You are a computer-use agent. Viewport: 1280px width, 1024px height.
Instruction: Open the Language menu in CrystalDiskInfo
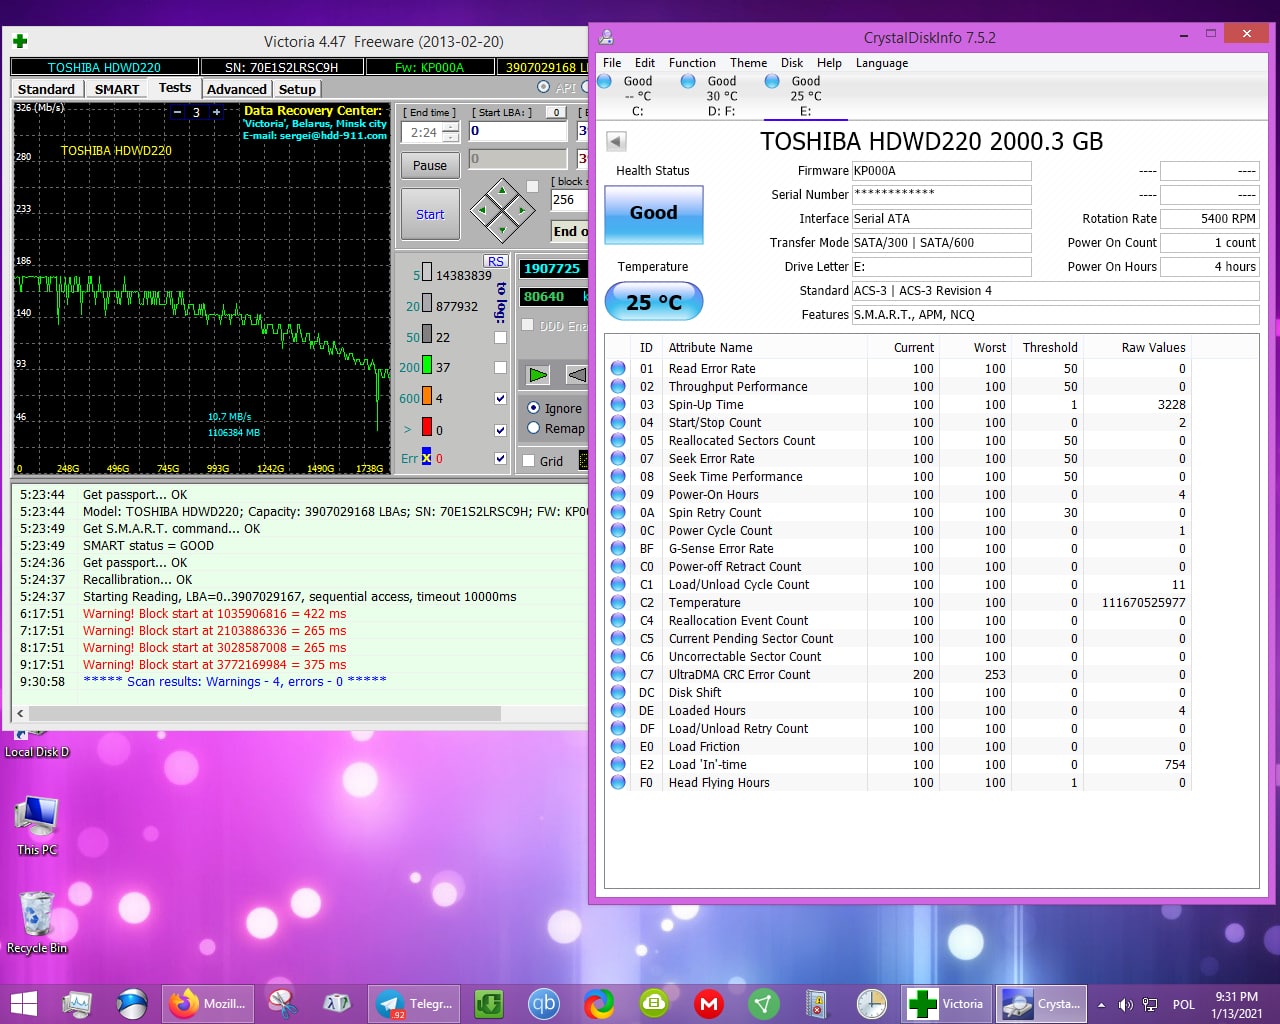882,63
